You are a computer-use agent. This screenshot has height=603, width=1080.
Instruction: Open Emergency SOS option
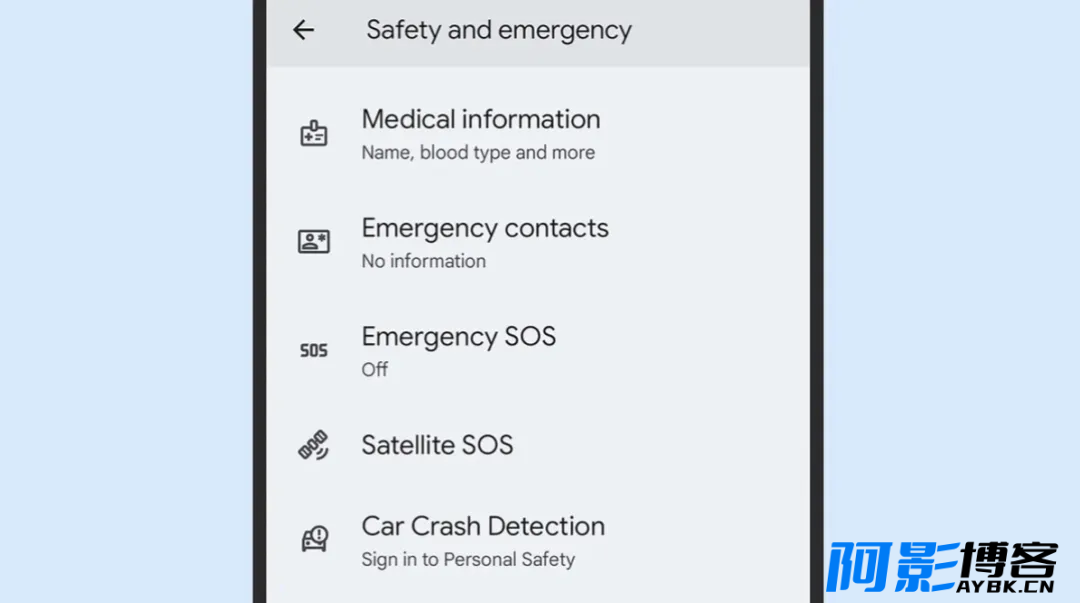coord(538,351)
